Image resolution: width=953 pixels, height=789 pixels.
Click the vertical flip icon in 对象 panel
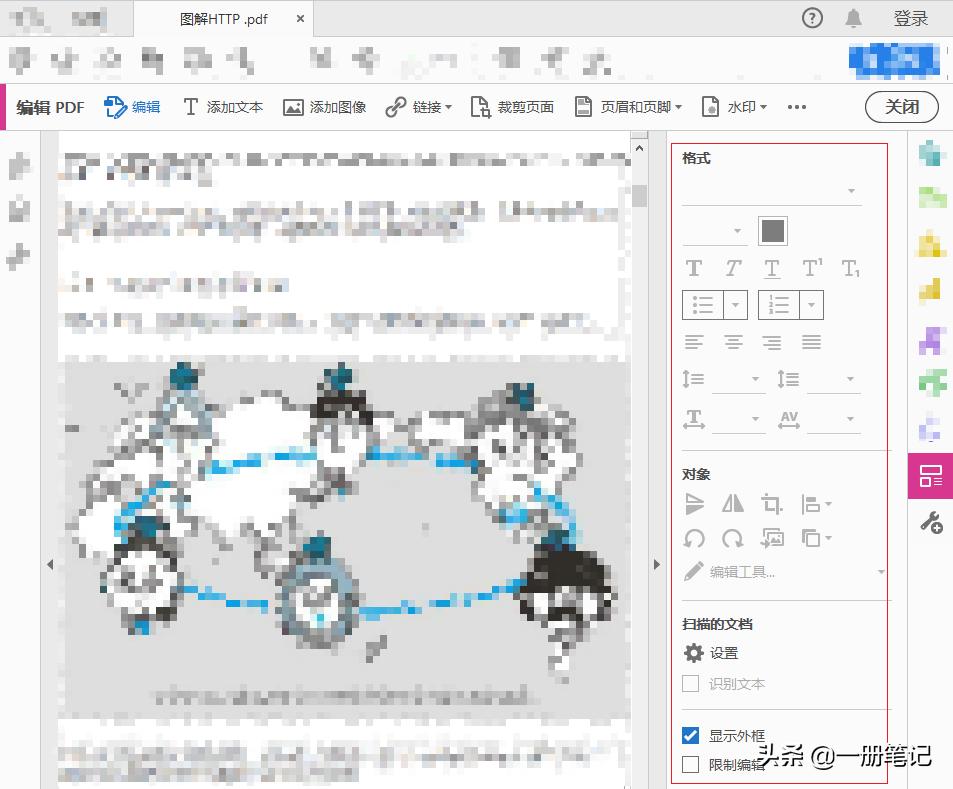click(x=694, y=504)
